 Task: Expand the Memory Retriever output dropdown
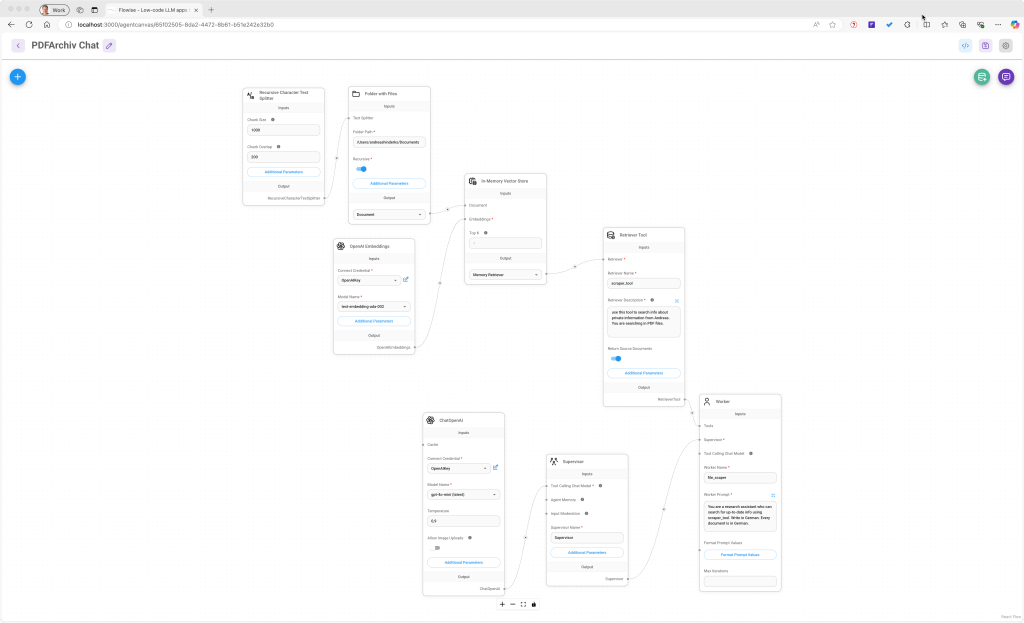pos(505,274)
